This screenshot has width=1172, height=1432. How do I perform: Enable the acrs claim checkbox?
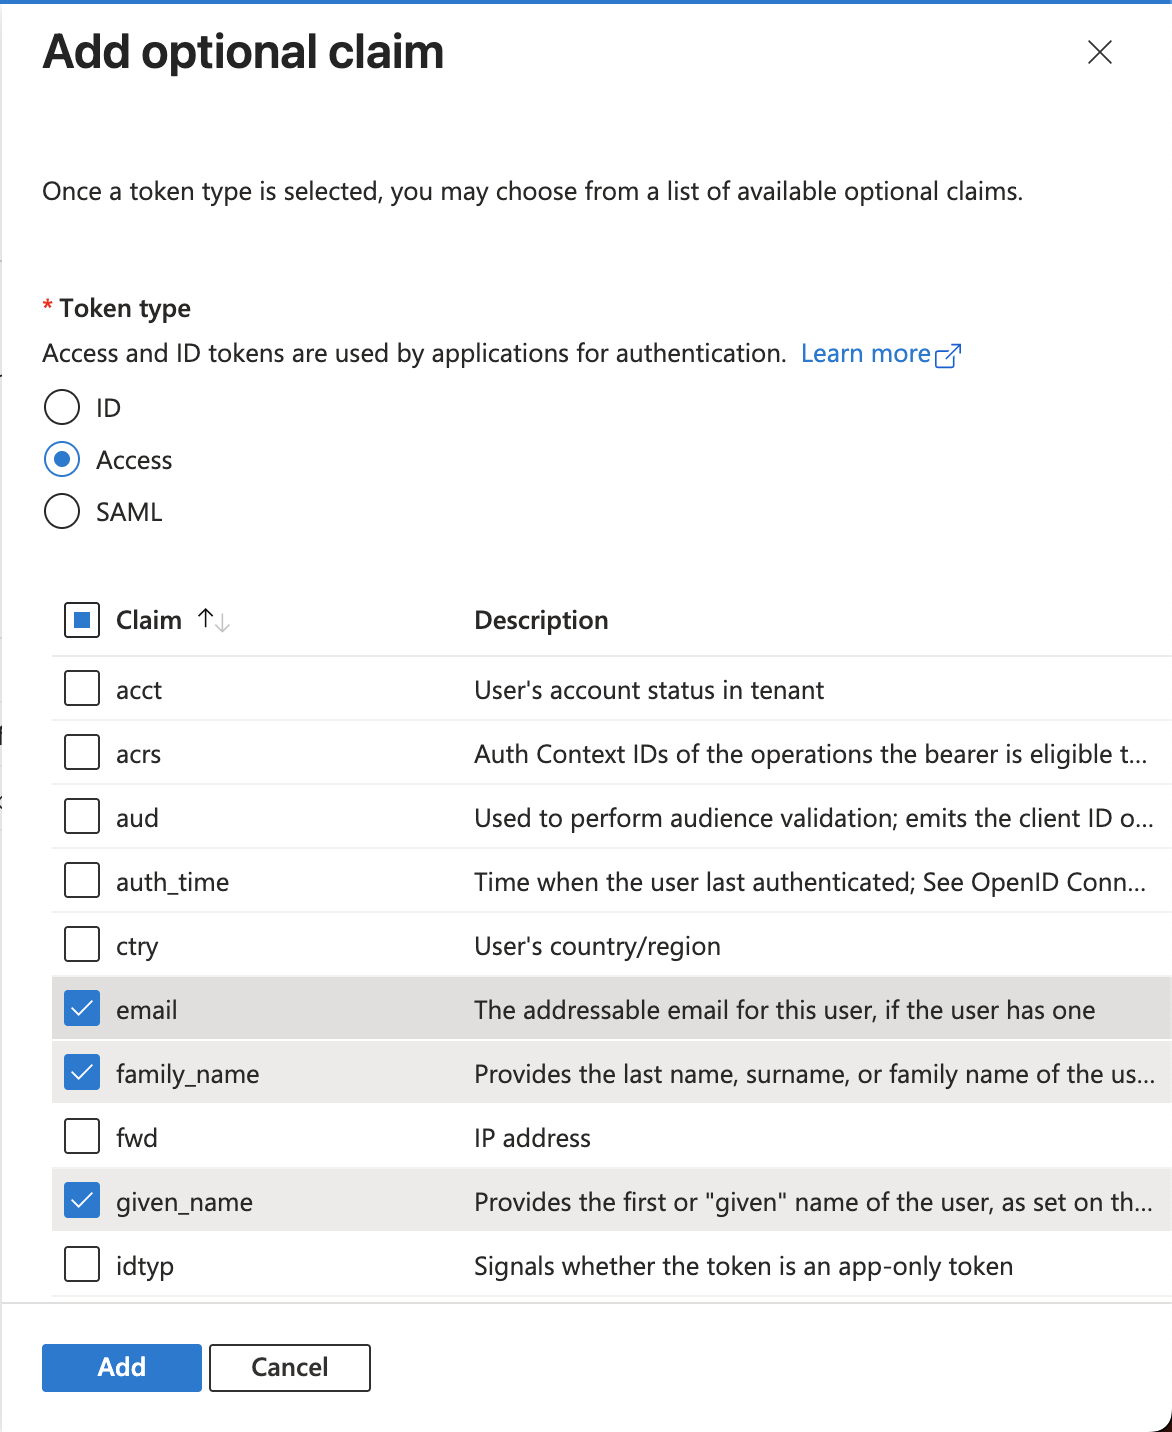point(82,753)
